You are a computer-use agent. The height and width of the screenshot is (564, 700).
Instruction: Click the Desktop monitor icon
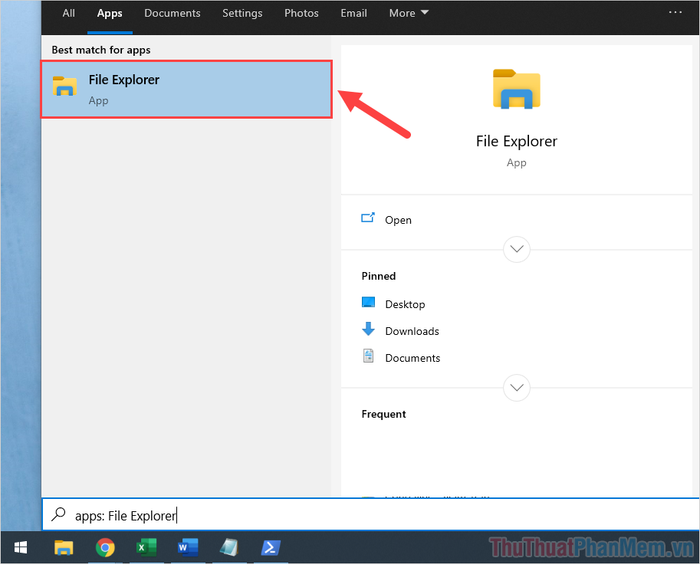point(368,302)
